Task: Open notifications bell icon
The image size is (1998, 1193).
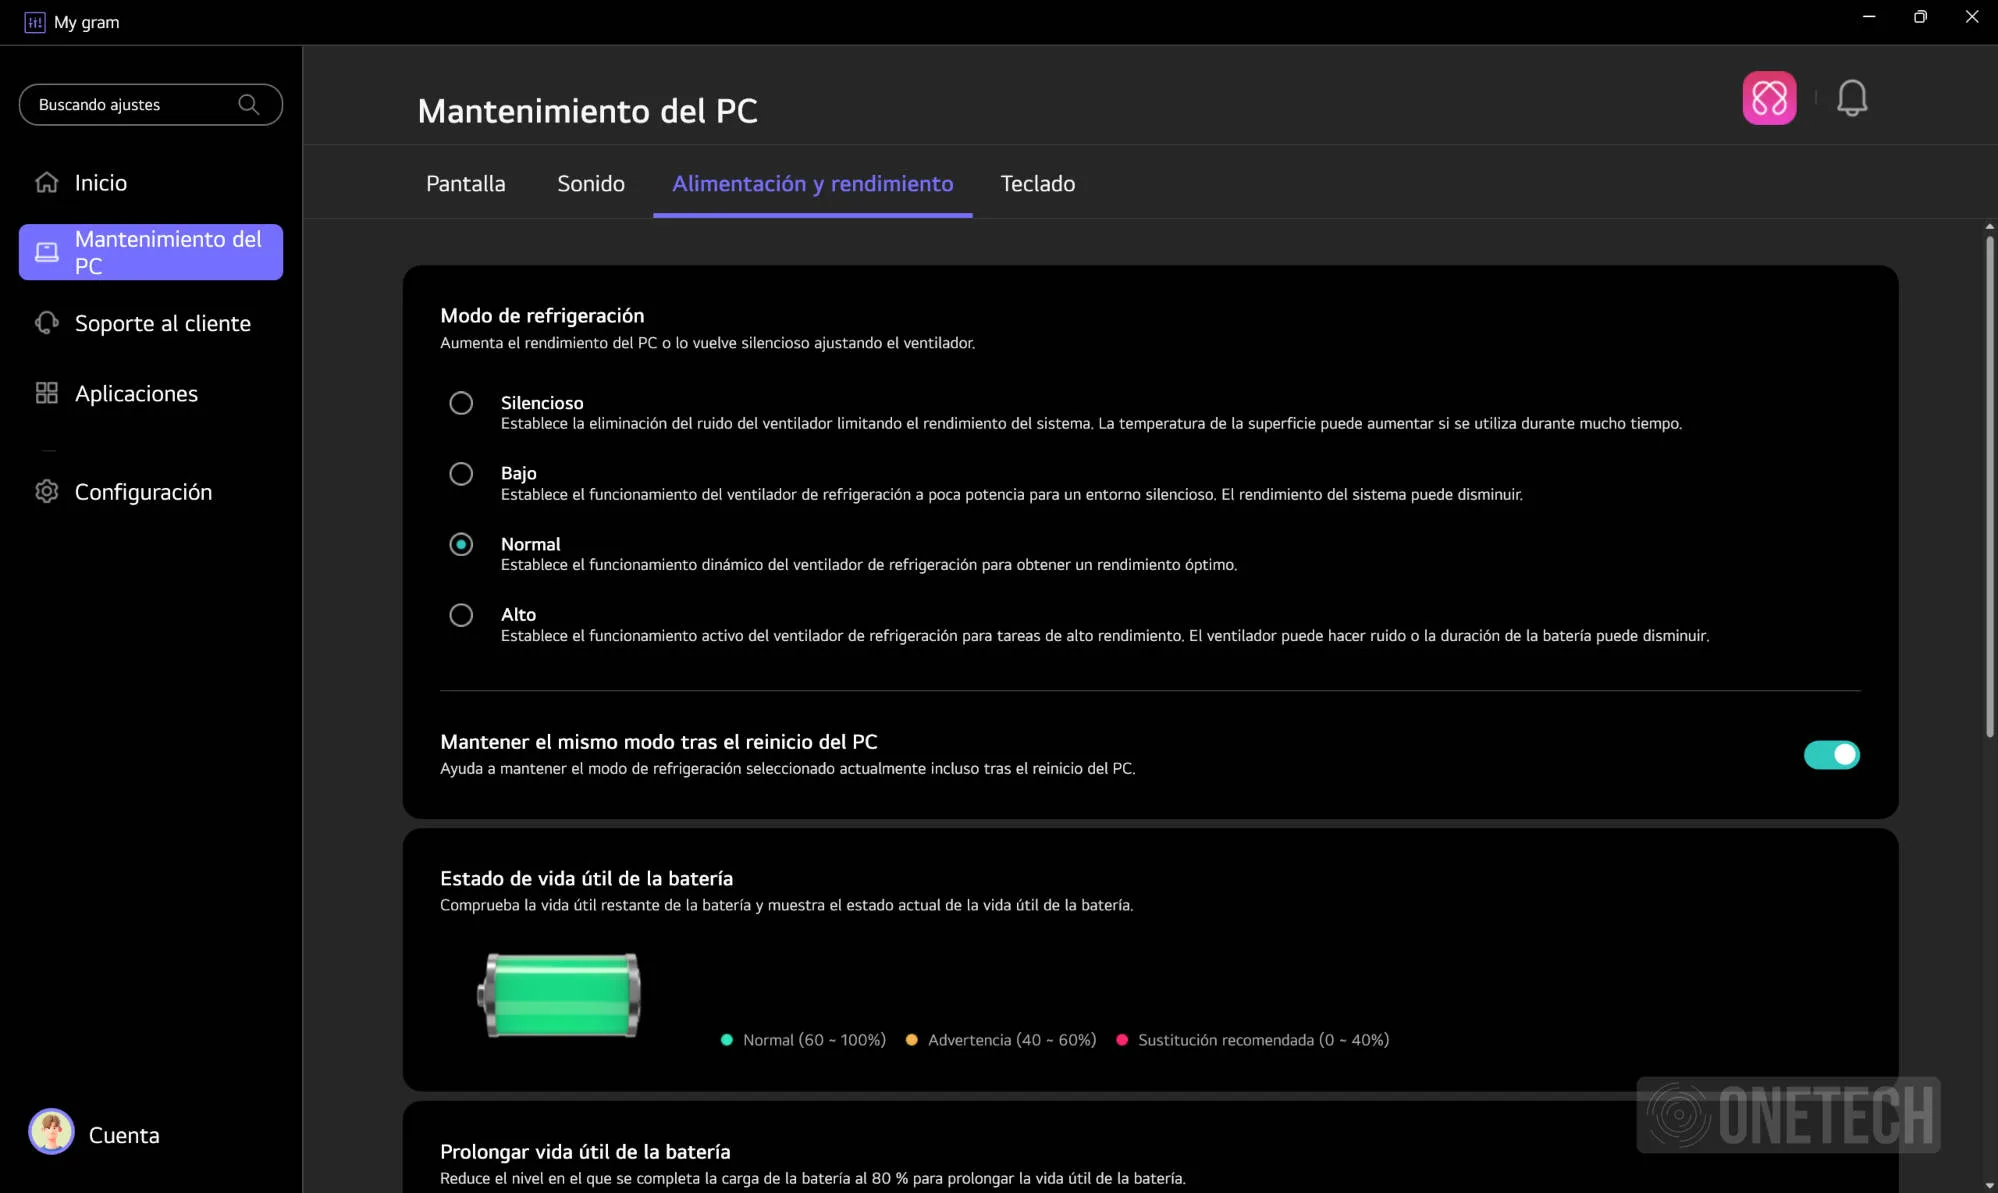Action: [x=1852, y=98]
